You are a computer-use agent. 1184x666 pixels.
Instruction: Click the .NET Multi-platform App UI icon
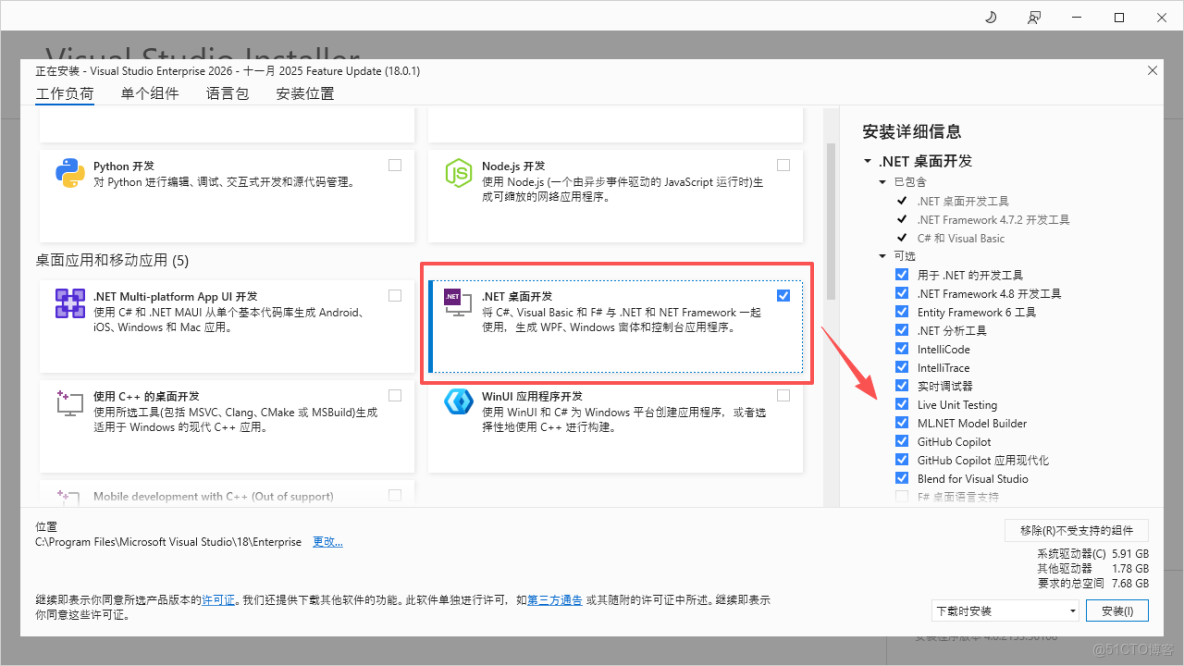[x=70, y=305]
